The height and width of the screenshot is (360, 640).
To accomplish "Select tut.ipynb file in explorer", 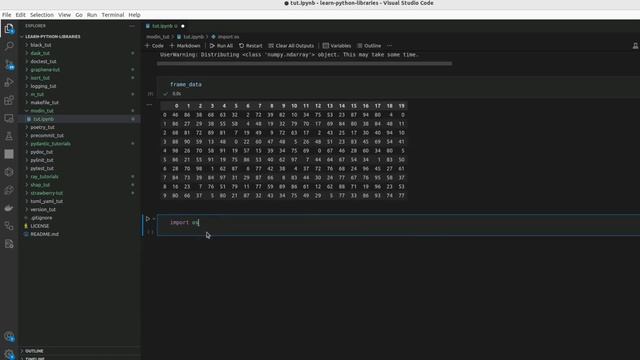I will click(44, 119).
